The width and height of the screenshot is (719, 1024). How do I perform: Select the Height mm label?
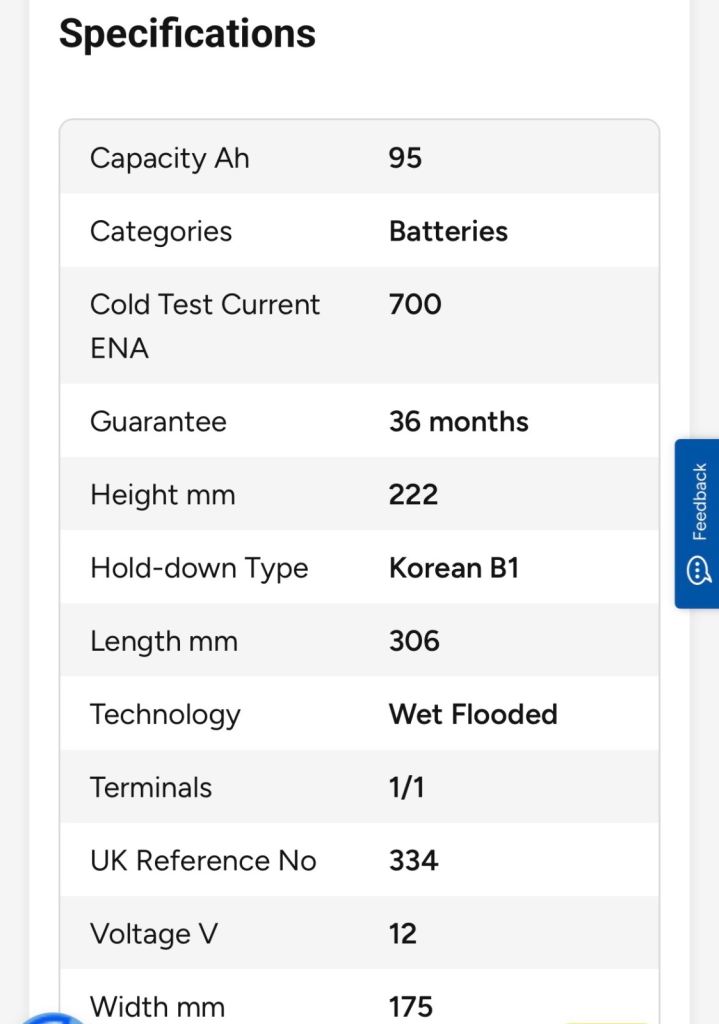click(x=163, y=494)
